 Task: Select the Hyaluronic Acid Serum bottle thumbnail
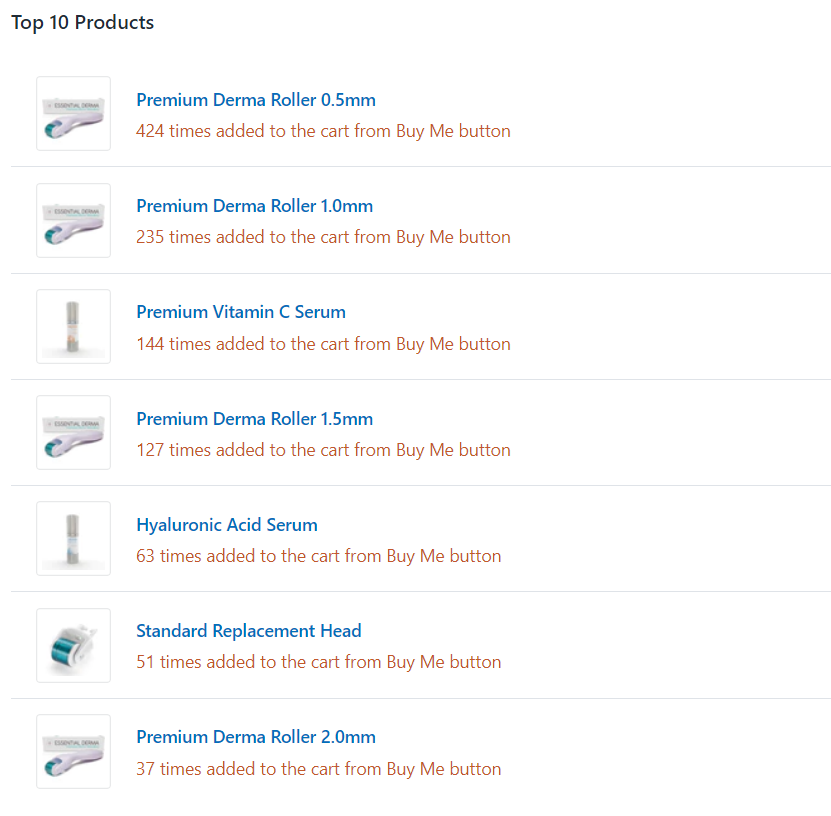tap(74, 538)
